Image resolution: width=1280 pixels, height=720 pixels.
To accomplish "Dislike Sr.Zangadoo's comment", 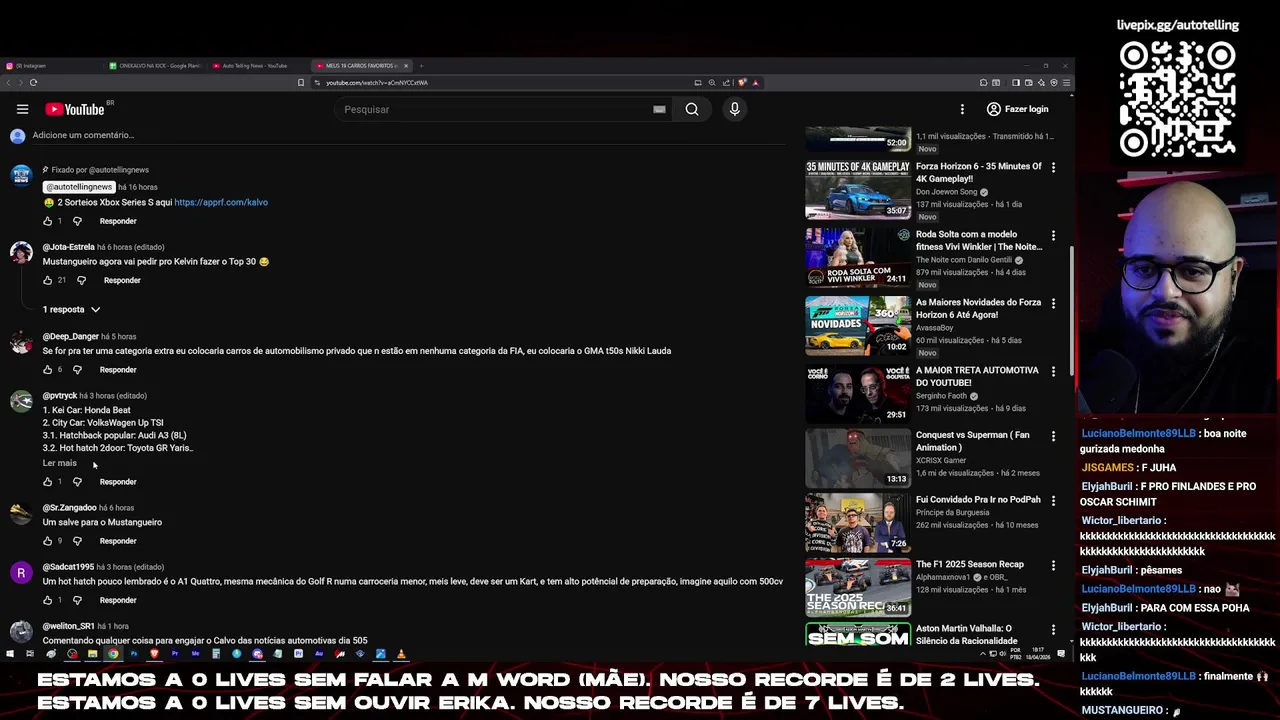I will [77, 541].
